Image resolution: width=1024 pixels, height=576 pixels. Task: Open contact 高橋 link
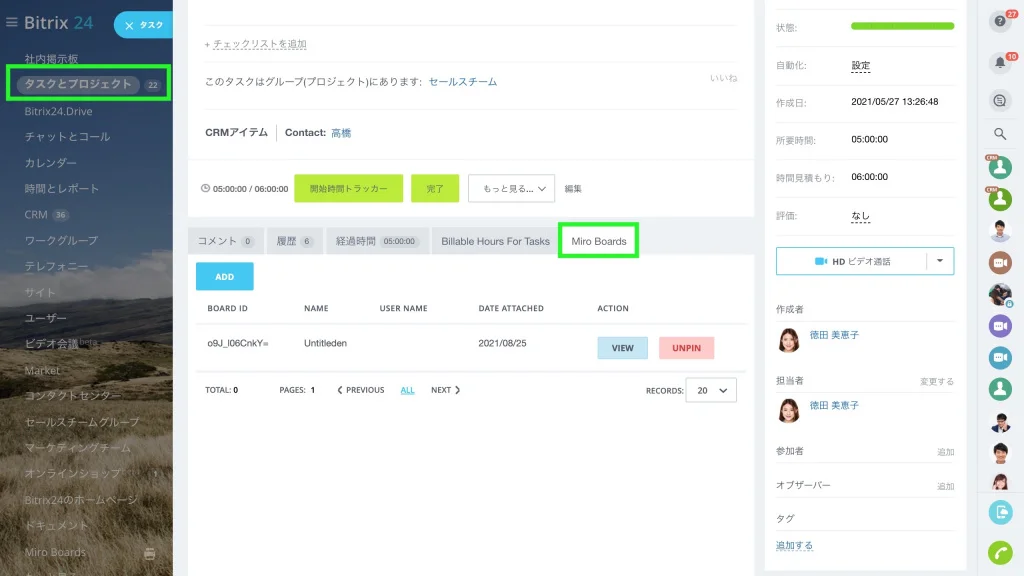(341, 133)
